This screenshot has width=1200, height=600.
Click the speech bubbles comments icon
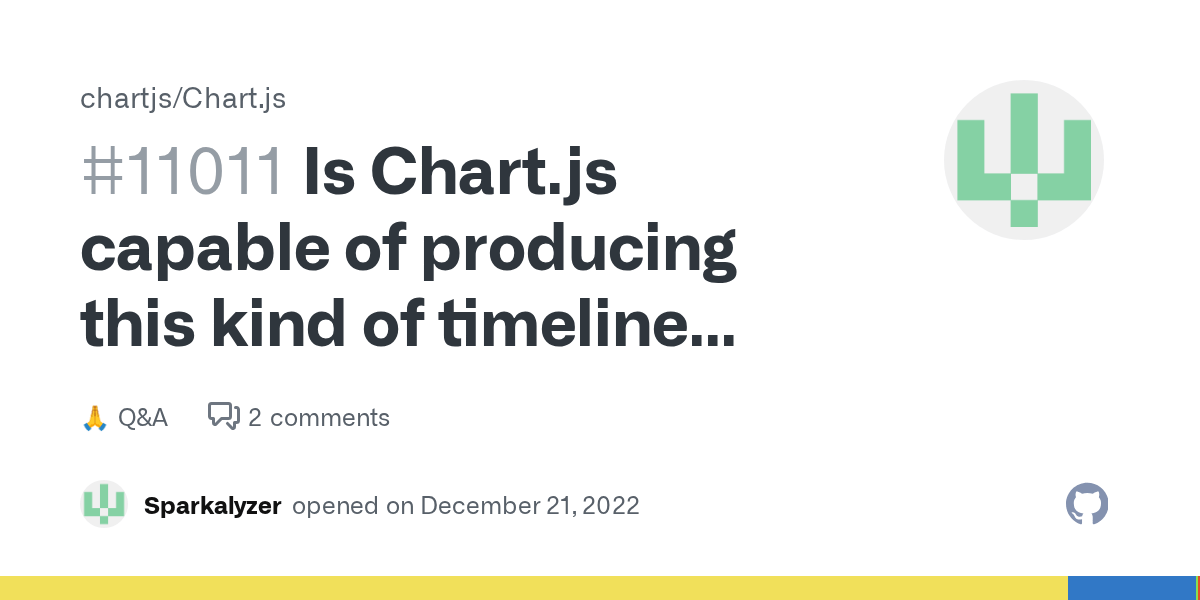click(223, 416)
